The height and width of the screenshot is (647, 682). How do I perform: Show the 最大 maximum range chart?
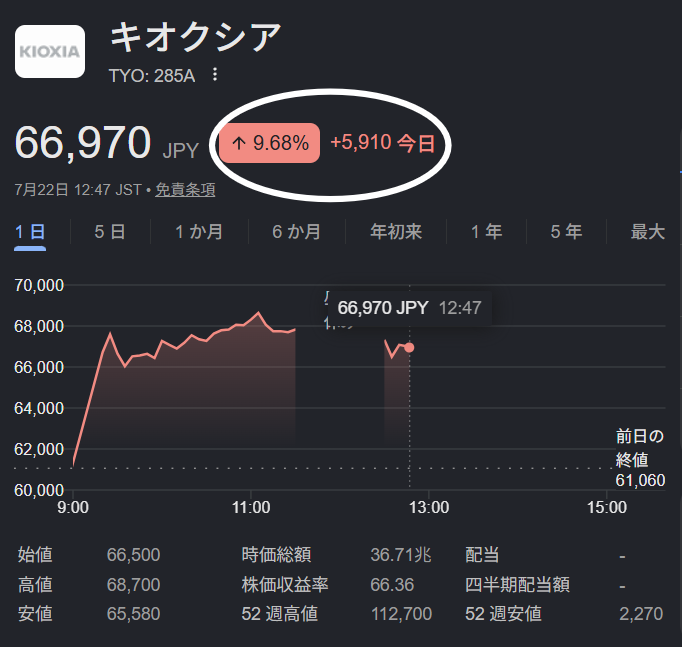click(648, 232)
